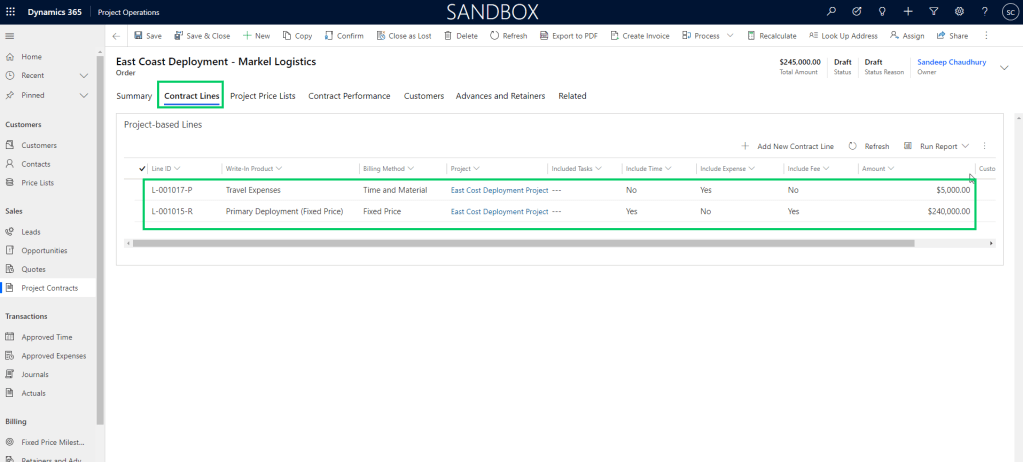Open global search magnifier icon

(831, 11)
